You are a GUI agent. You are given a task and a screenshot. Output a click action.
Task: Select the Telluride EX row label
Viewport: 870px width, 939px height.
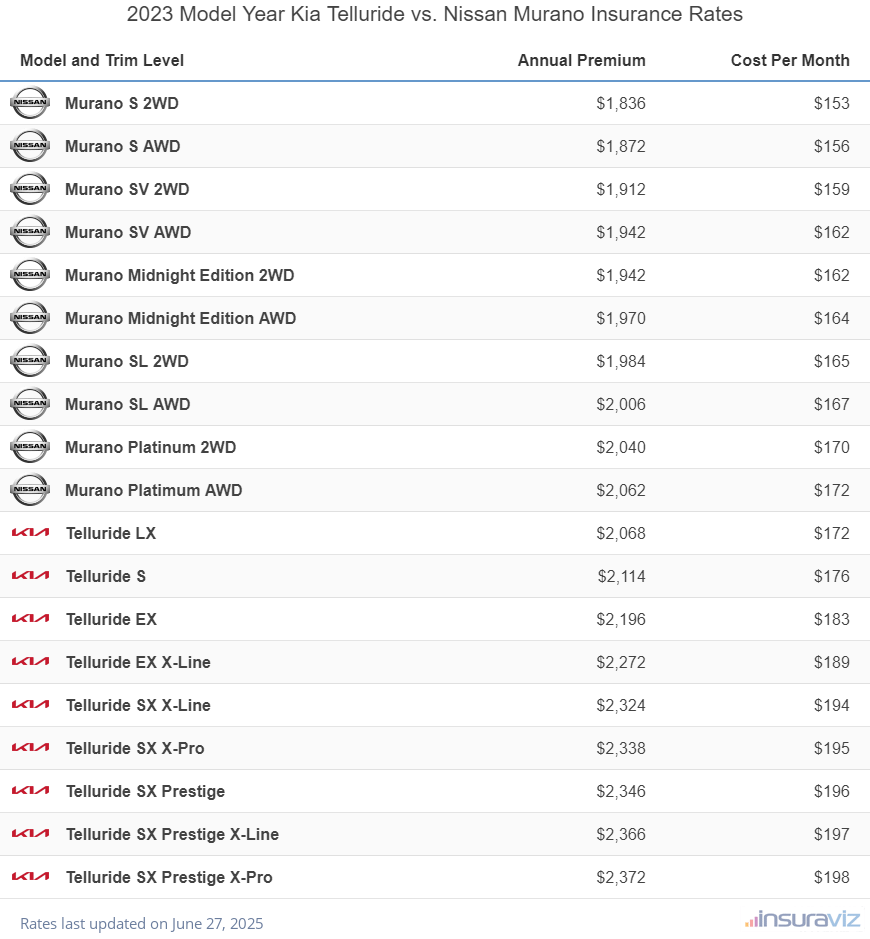point(111,619)
